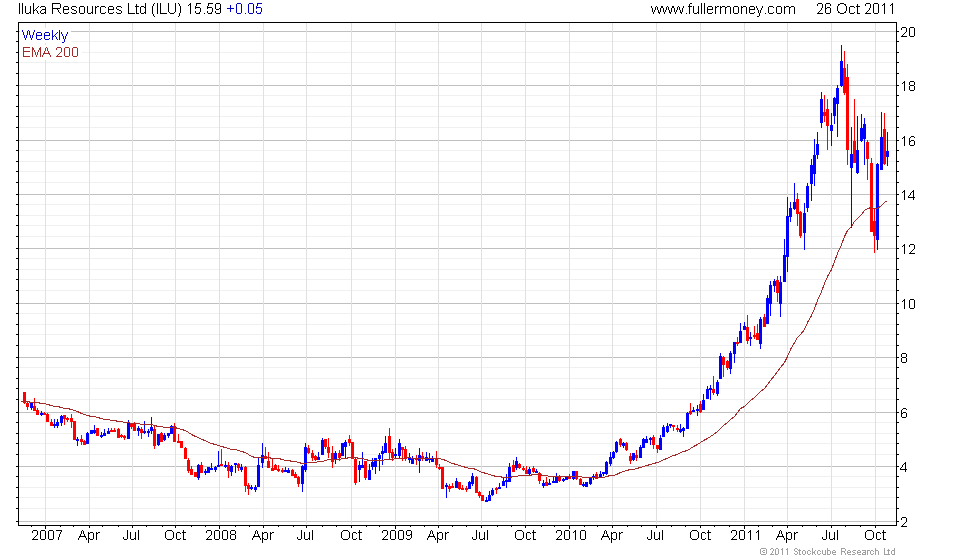
Task: Click the '© 2011 Stockcube Research Ltd' copyright text
Action: [827, 552]
